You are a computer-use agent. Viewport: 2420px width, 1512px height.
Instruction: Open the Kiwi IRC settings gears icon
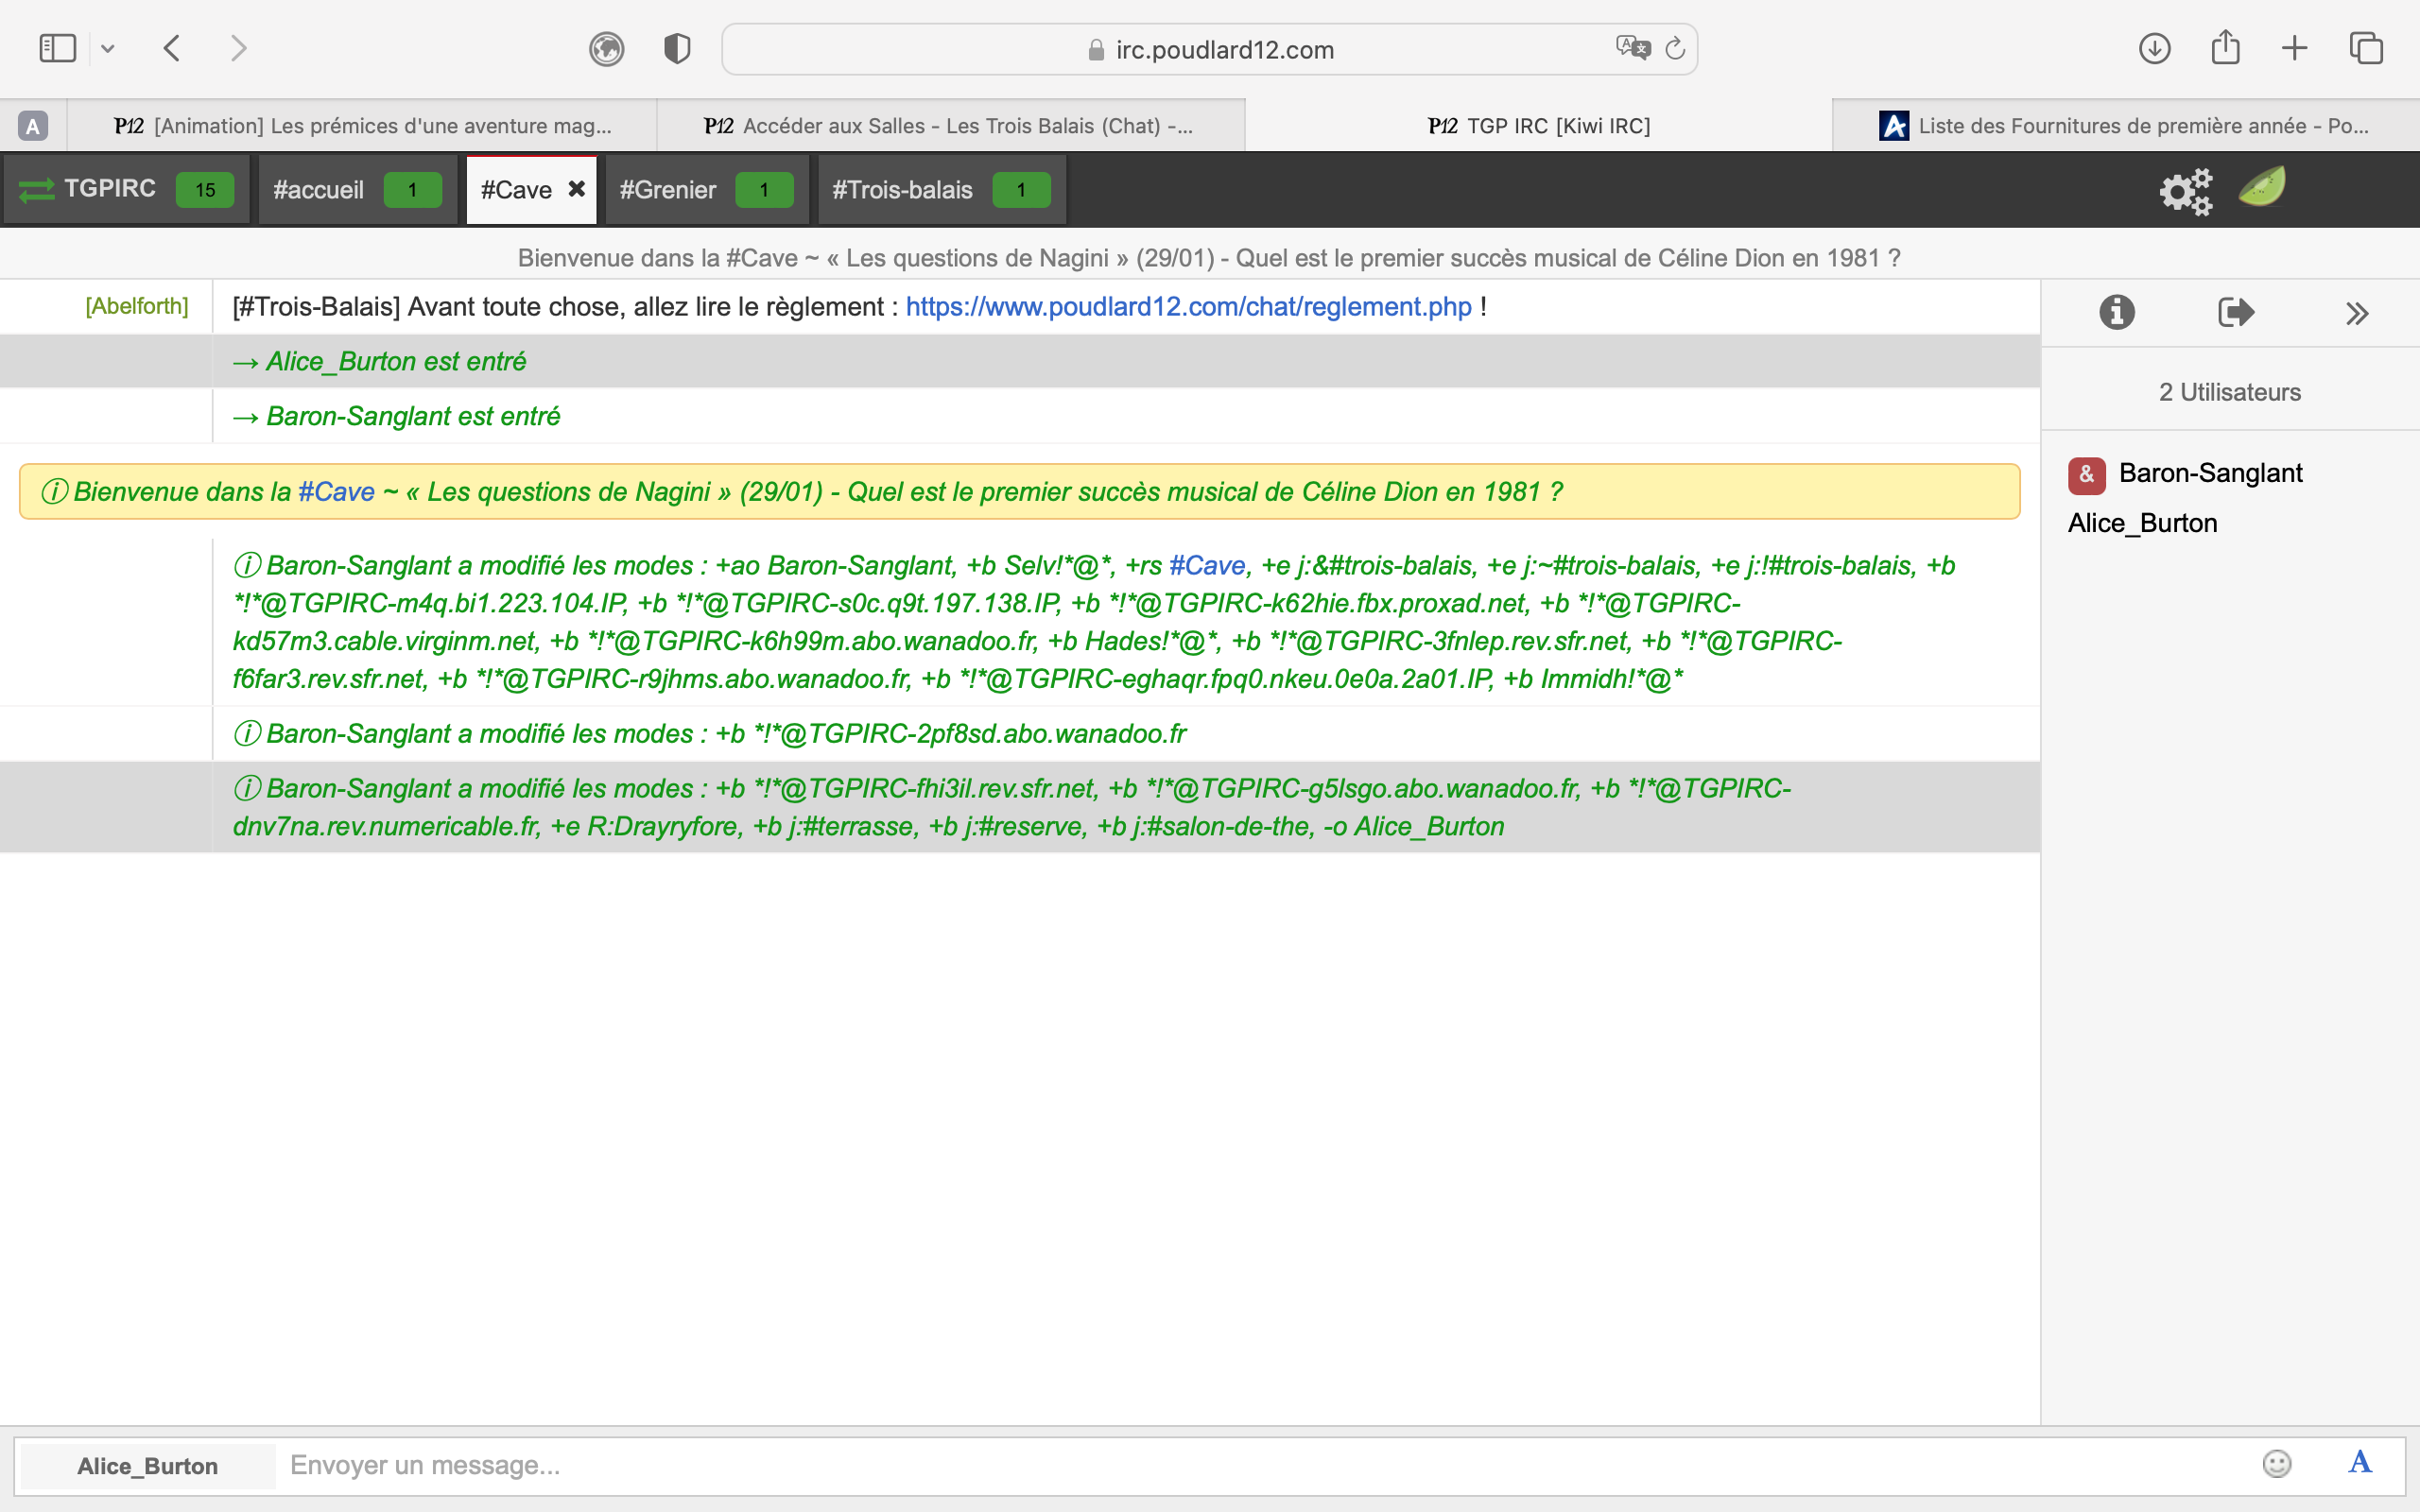click(x=2185, y=190)
